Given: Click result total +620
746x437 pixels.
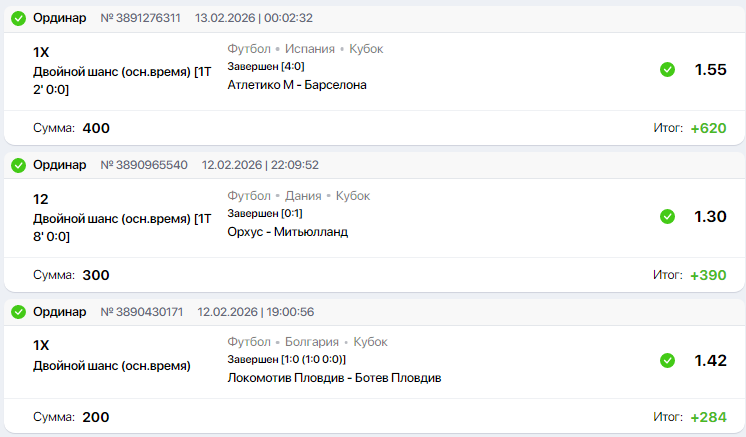Looking at the screenshot, I should [x=708, y=128].
